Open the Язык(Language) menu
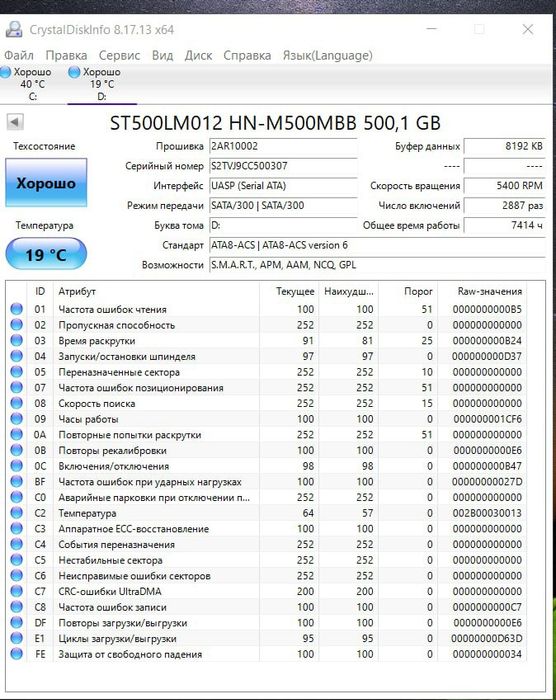 click(327, 55)
